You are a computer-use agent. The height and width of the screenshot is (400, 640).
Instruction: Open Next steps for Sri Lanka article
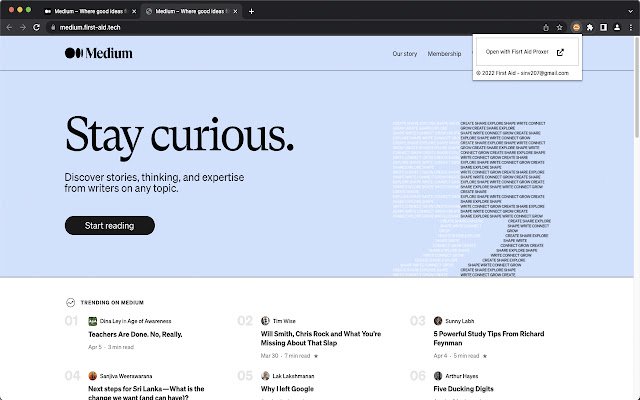tap(146, 393)
